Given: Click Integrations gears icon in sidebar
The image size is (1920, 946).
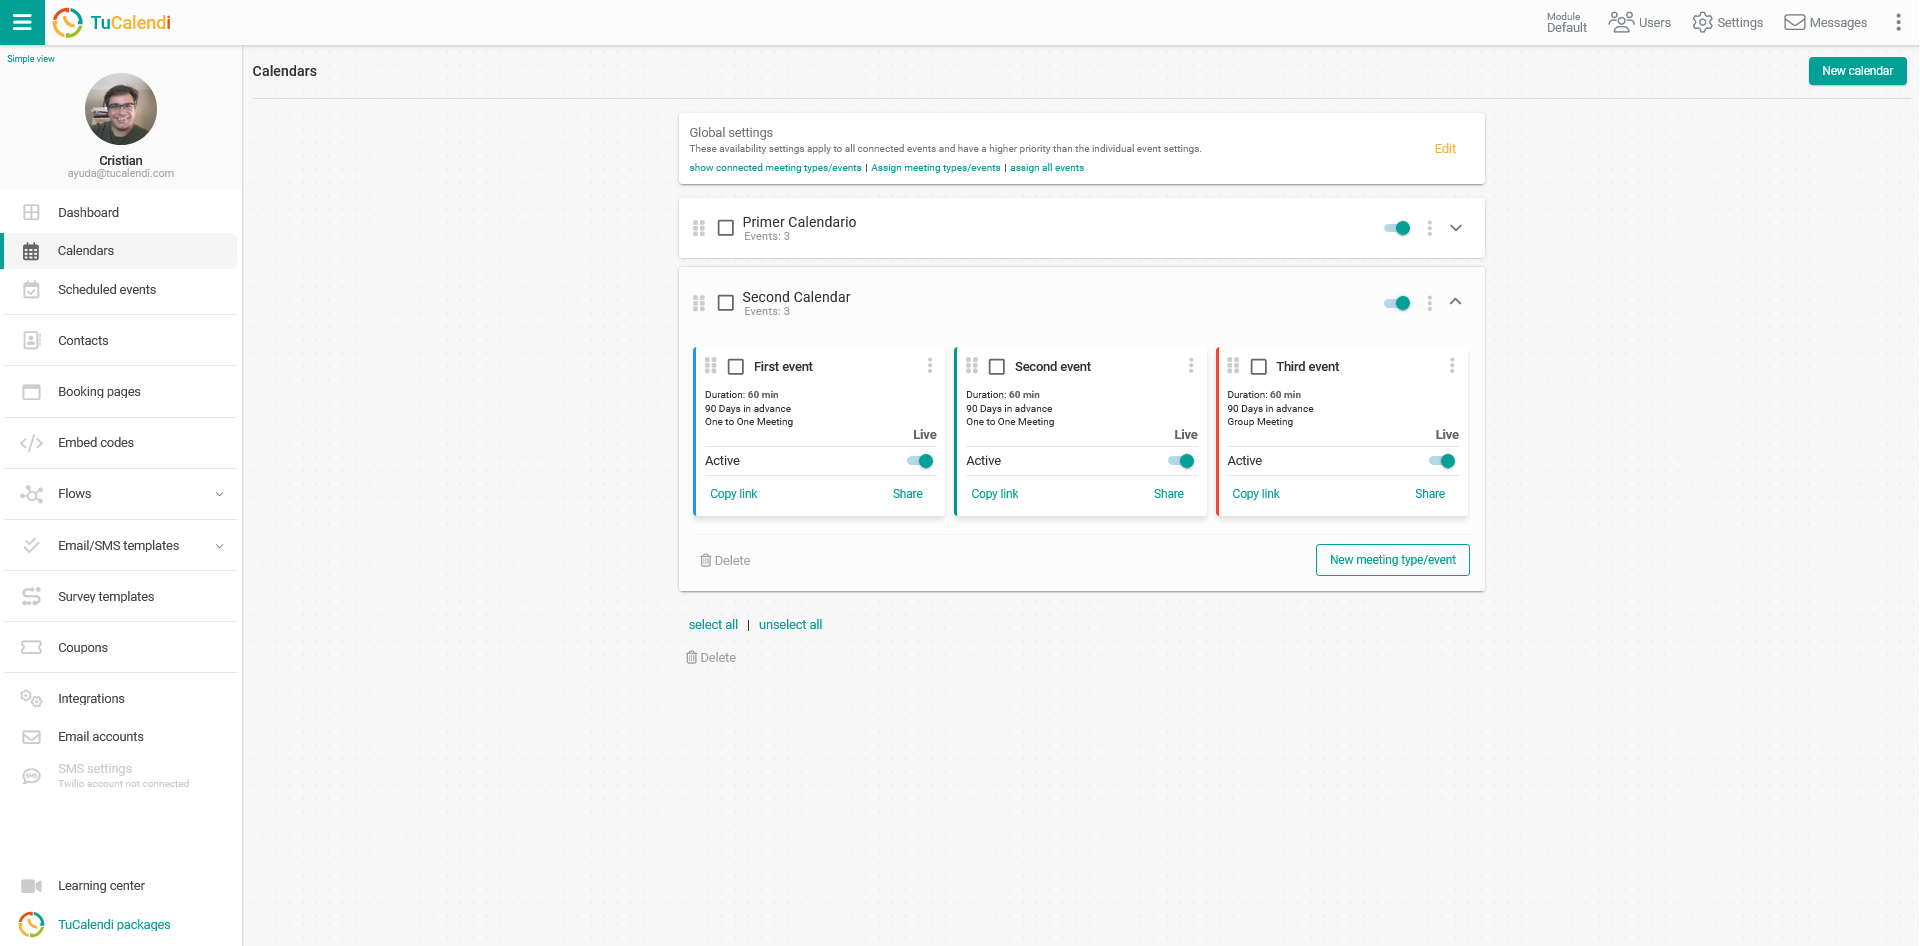Looking at the screenshot, I should coord(31,699).
